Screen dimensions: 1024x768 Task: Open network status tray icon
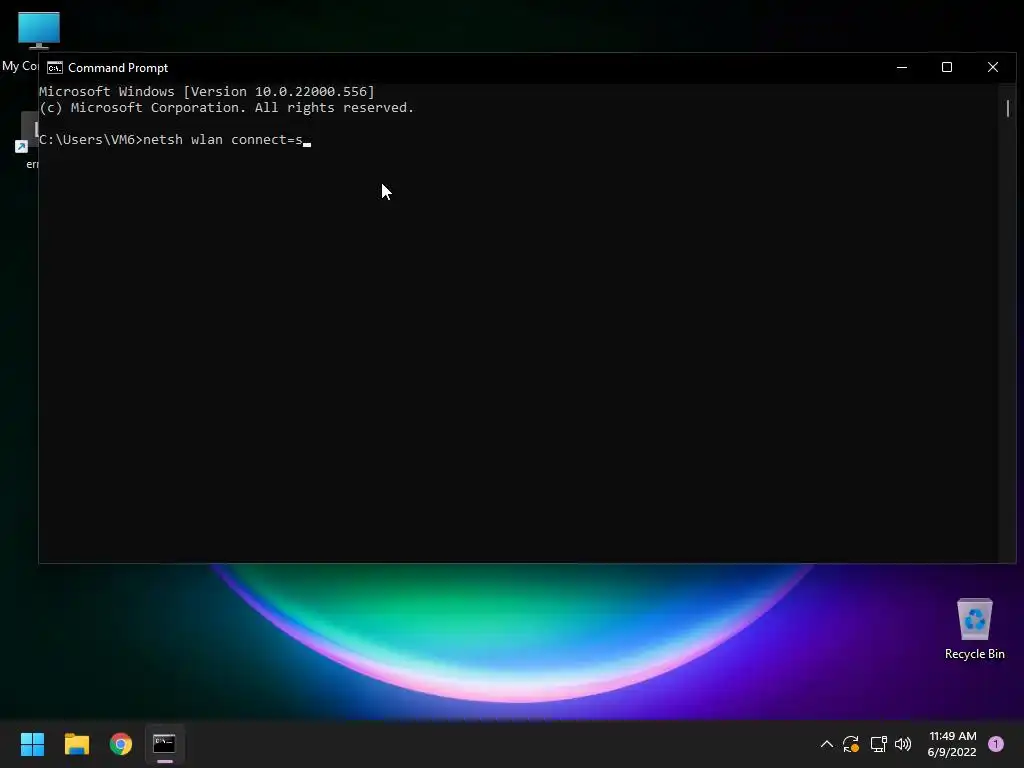[x=878, y=744]
